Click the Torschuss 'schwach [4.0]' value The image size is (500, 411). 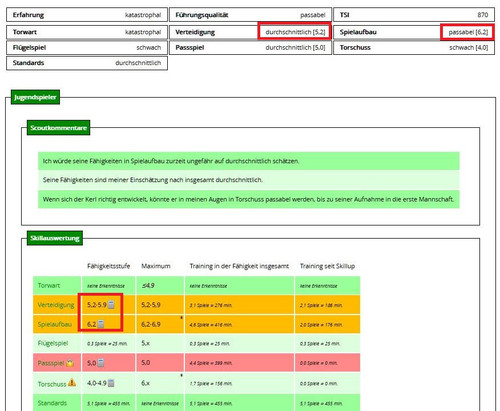[468, 47]
